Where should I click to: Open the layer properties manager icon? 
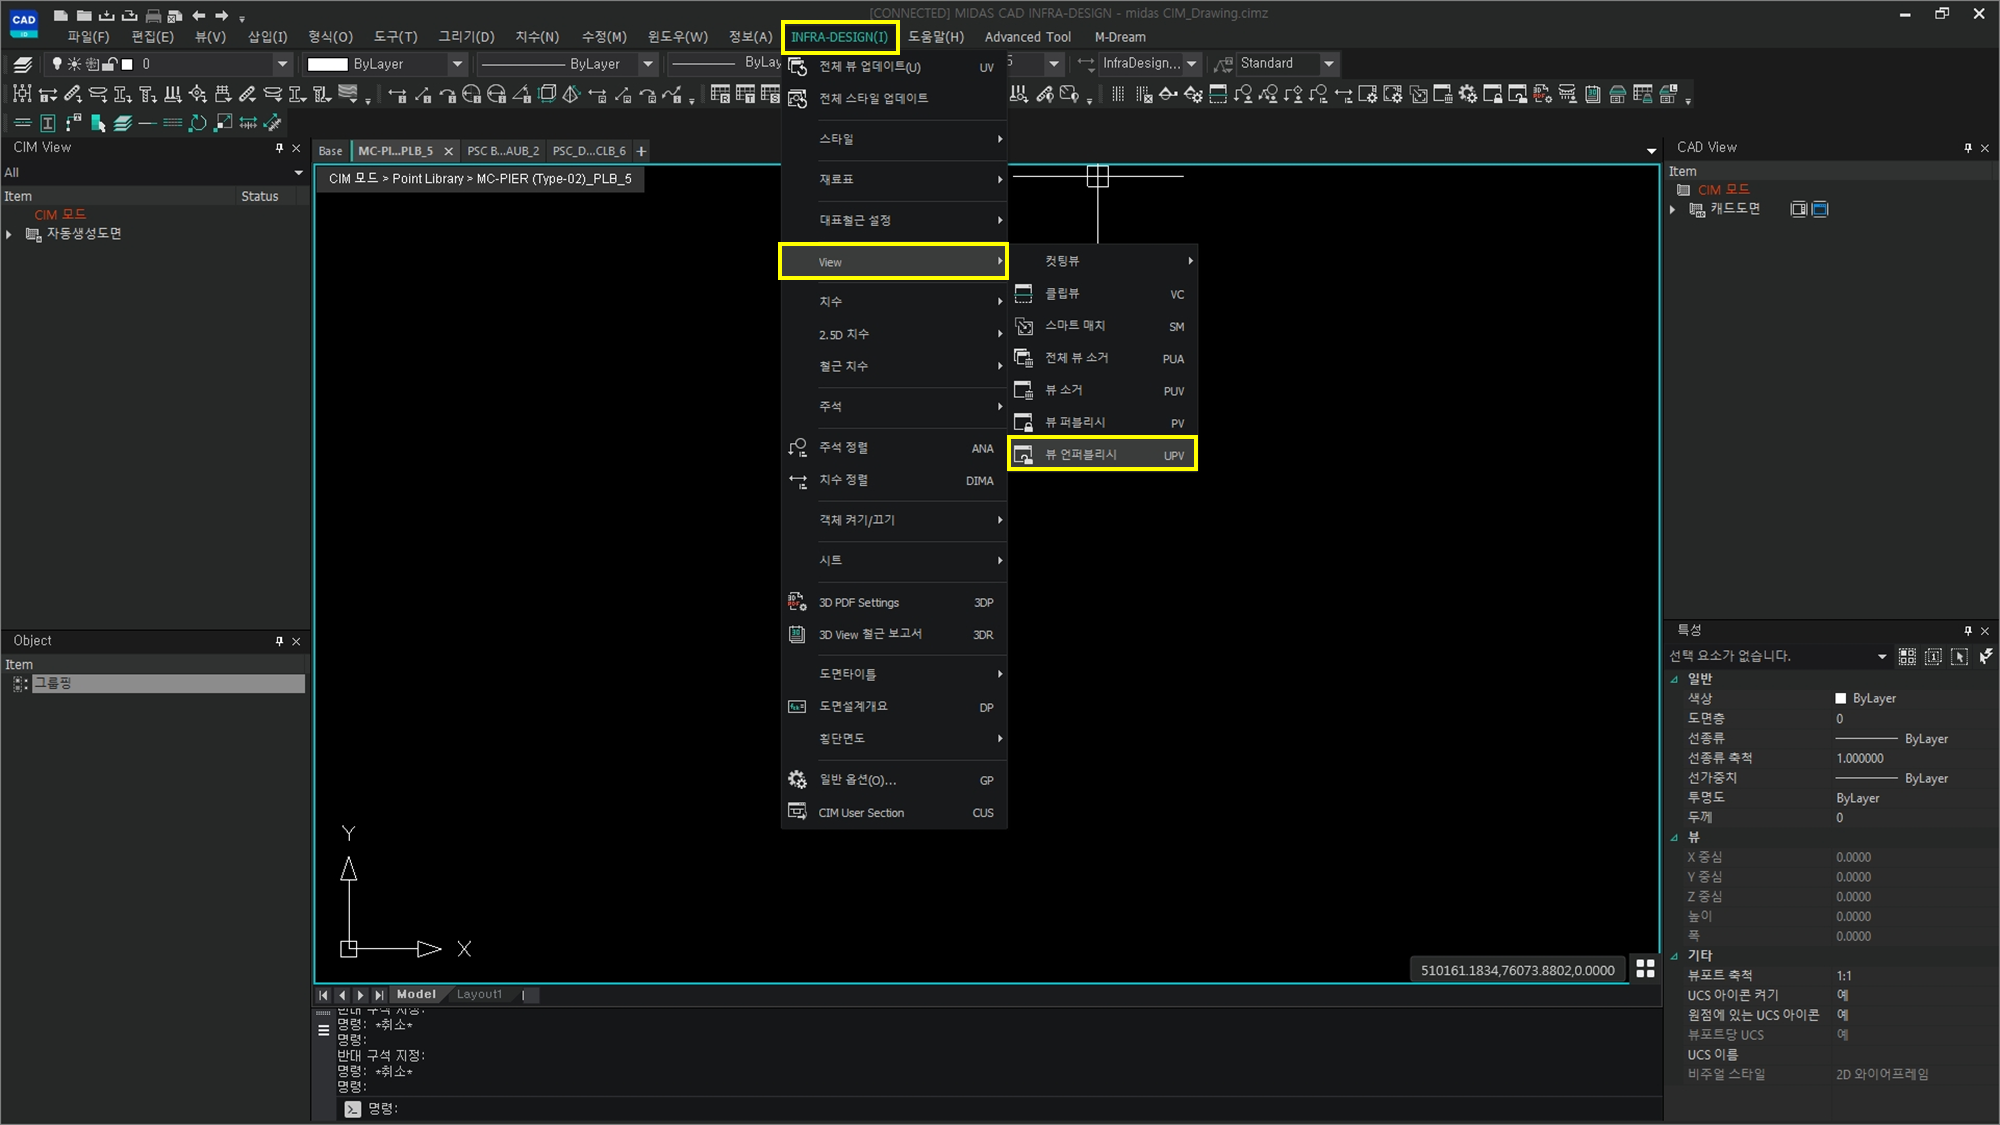[x=22, y=64]
